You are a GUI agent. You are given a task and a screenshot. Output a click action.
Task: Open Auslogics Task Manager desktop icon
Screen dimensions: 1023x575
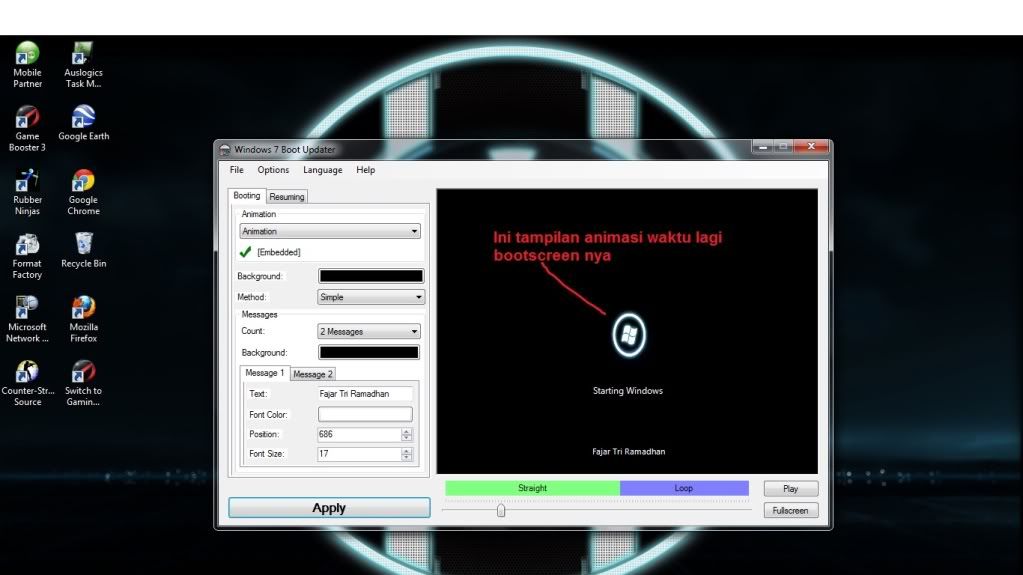[x=84, y=65]
